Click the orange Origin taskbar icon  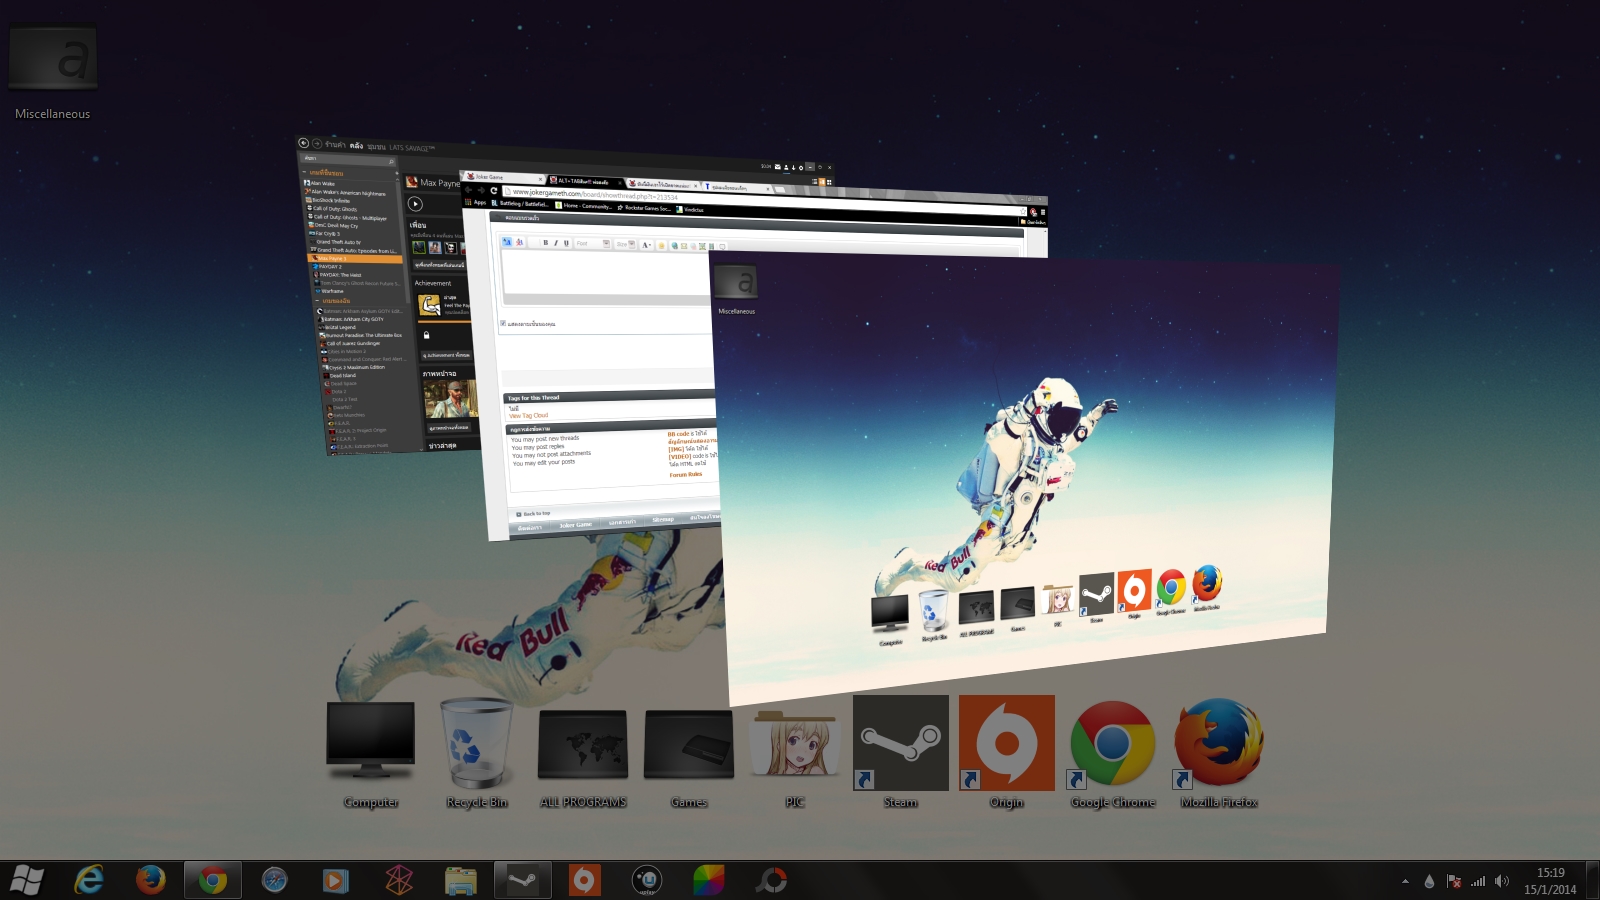[x=584, y=881]
